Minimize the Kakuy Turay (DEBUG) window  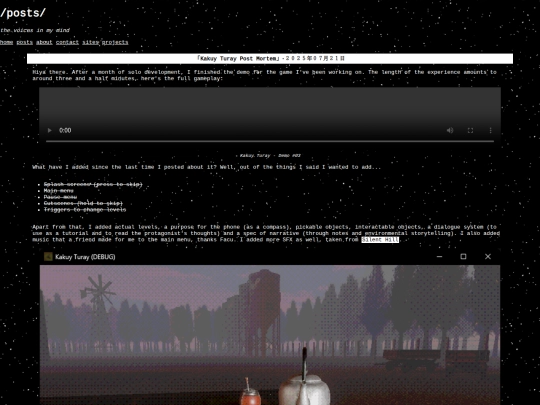(439, 257)
